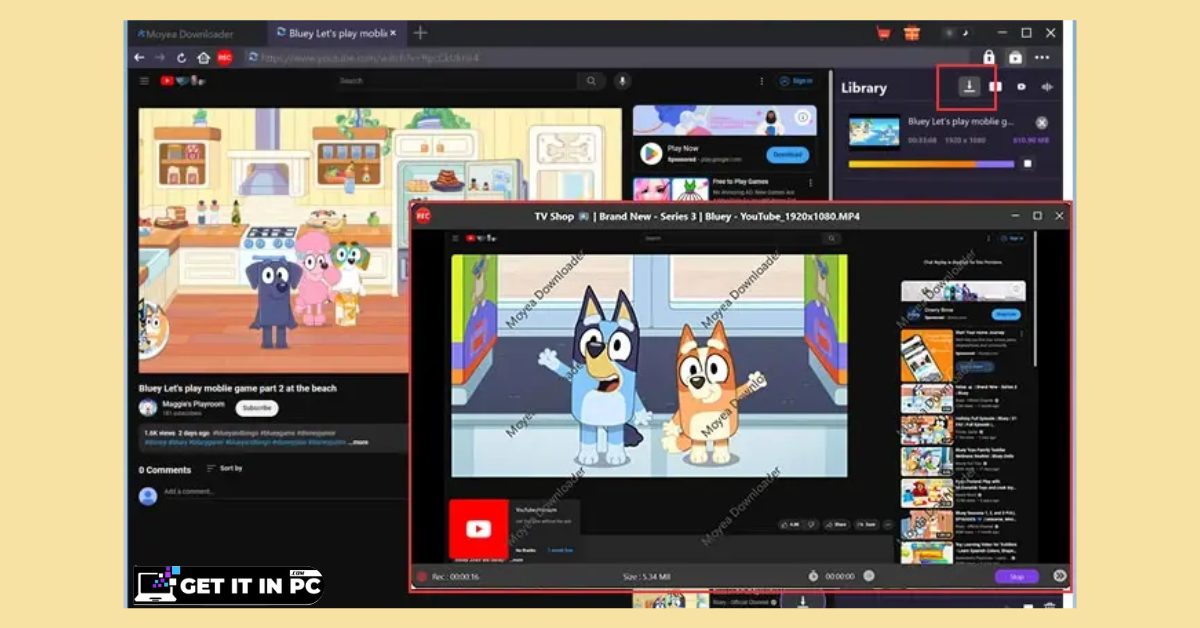Open the Library audio waveform icon
The height and width of the screenshot is (628, 1200).
point(1047,87)
